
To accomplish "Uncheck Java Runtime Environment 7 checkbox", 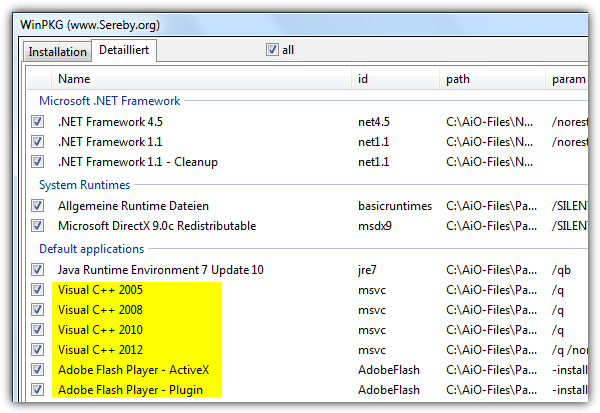I will 38,270.
